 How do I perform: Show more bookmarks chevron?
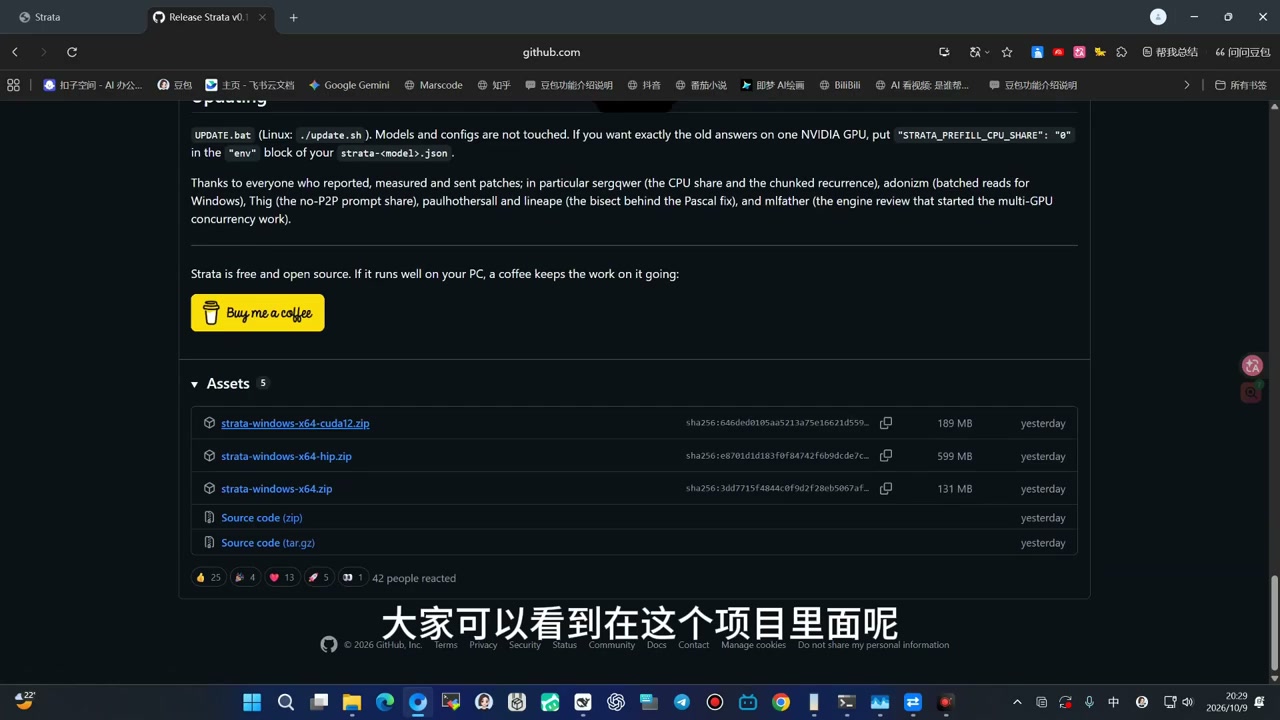point(1187,85)
